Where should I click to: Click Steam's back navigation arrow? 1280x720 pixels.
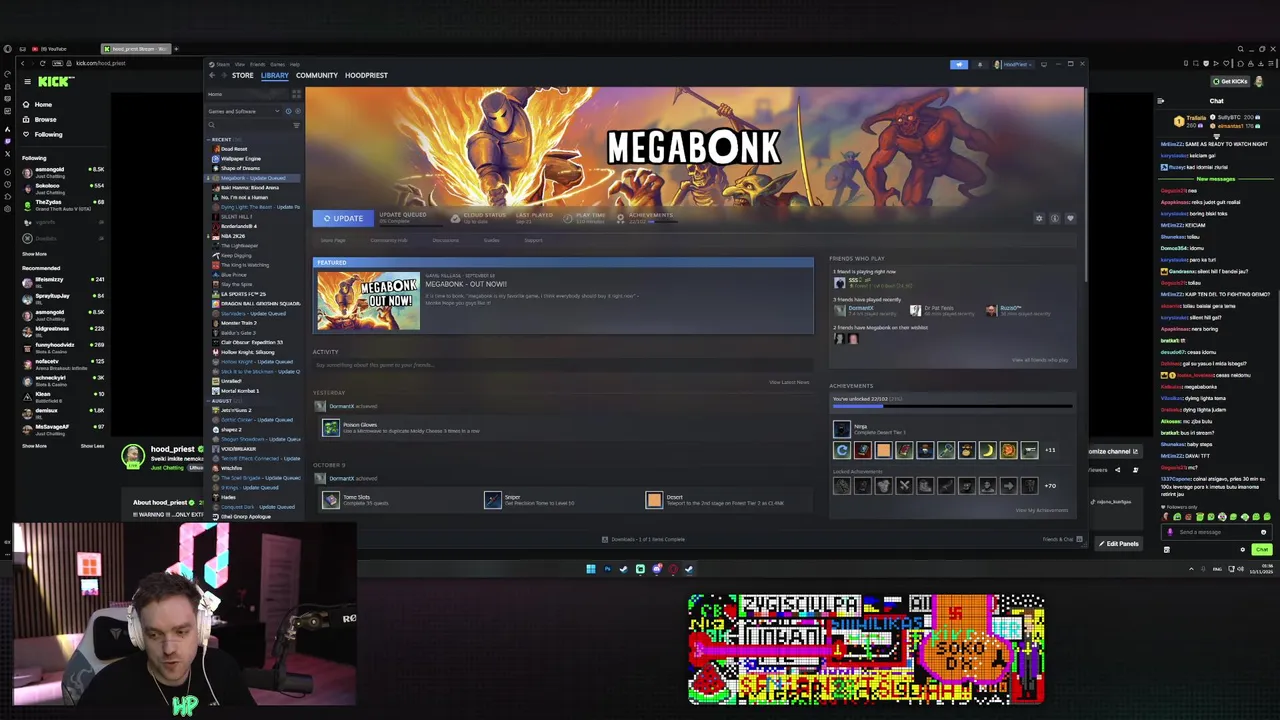point(211,75)
